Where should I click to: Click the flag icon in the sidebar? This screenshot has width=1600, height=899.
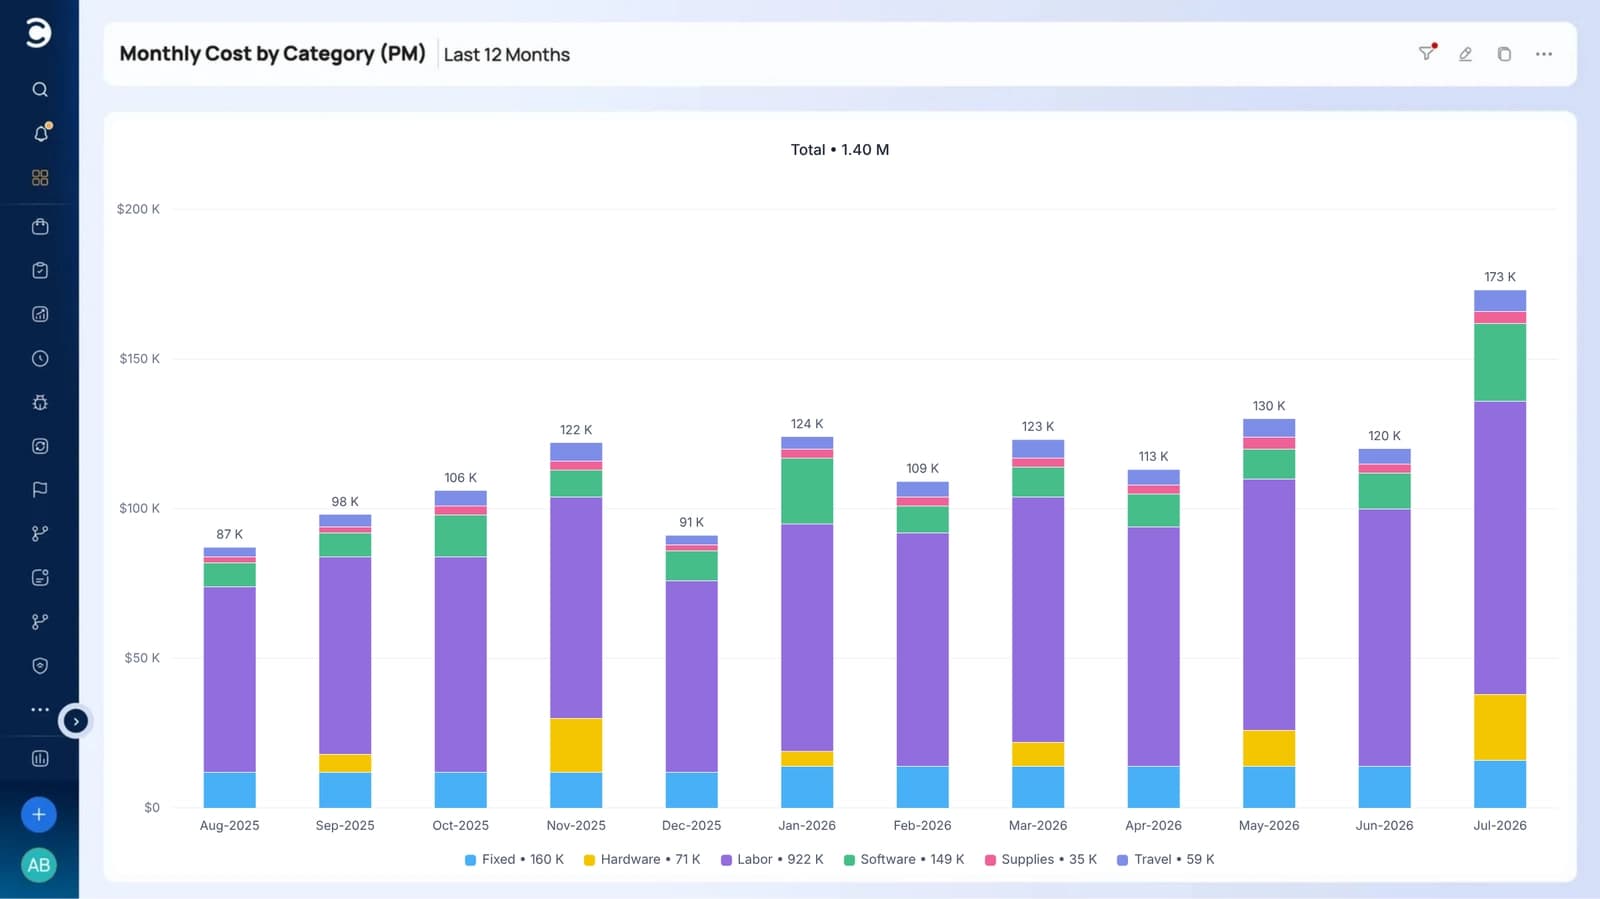(40, 490)
